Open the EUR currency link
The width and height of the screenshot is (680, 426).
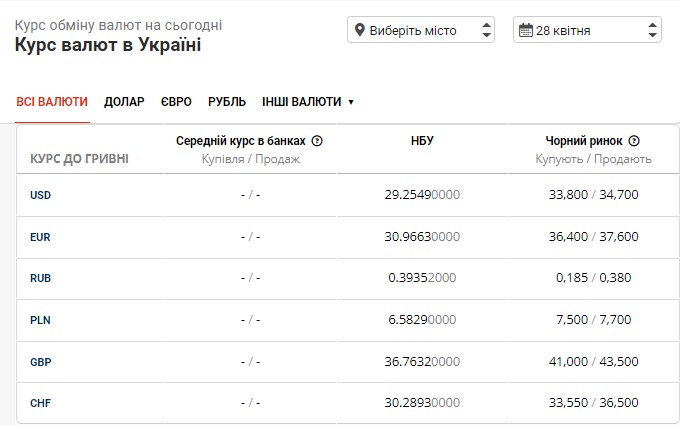tap(41, 237)
